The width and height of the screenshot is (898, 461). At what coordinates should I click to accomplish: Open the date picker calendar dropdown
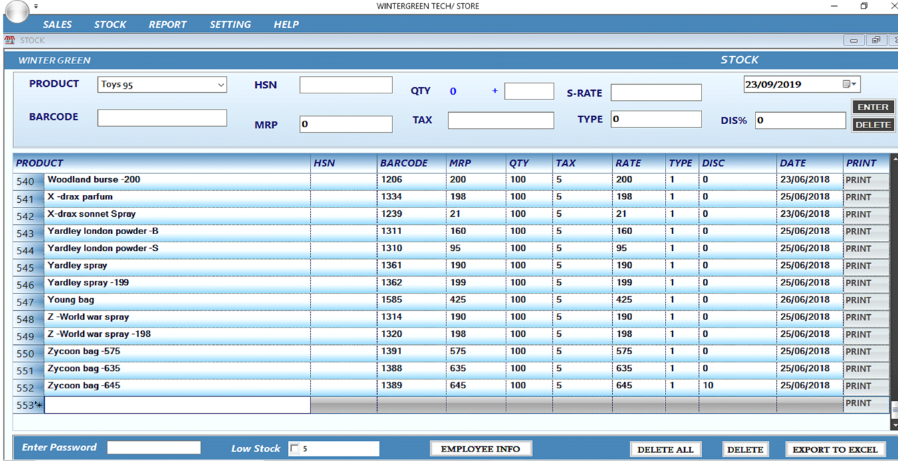pos(850,84)
